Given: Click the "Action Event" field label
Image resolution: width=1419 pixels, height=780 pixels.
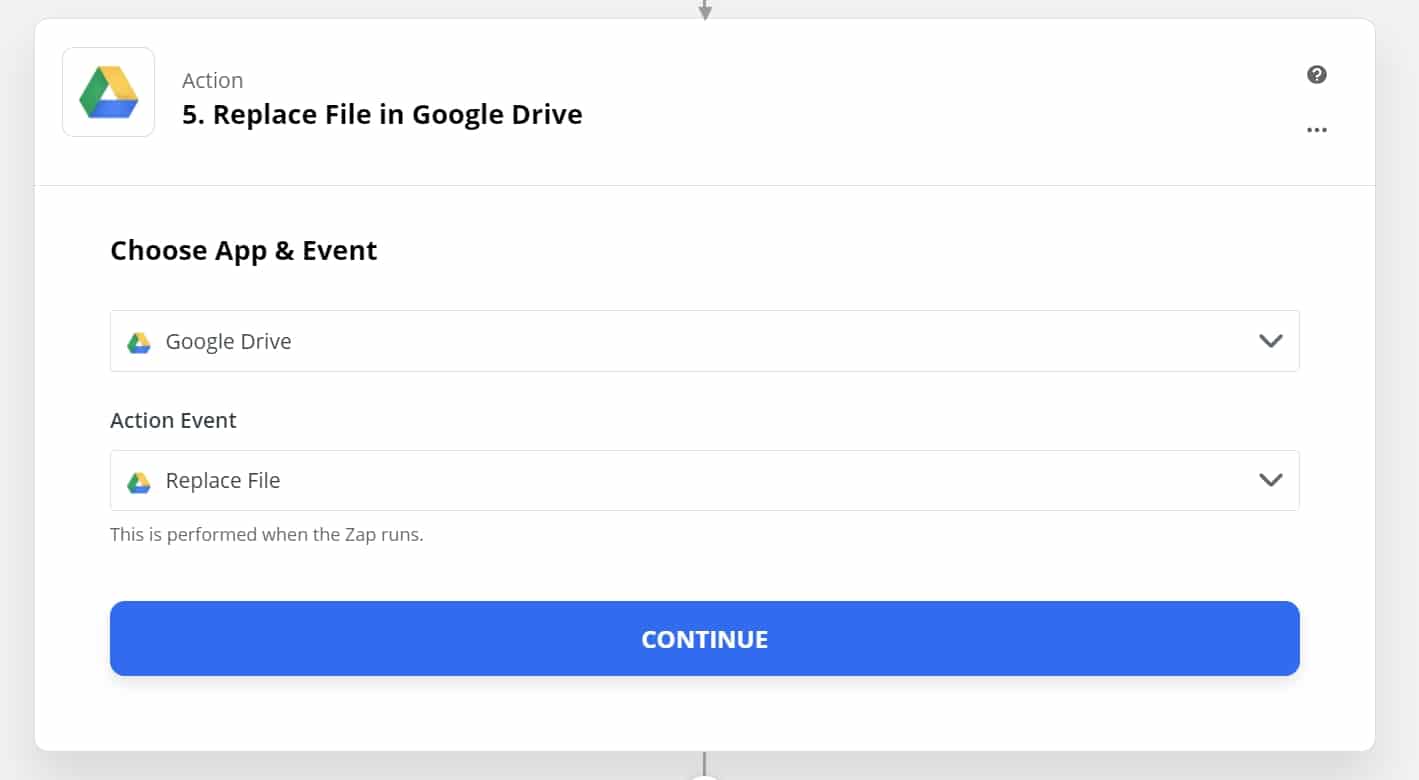Looking at the screenshot, I should [173, 420].
